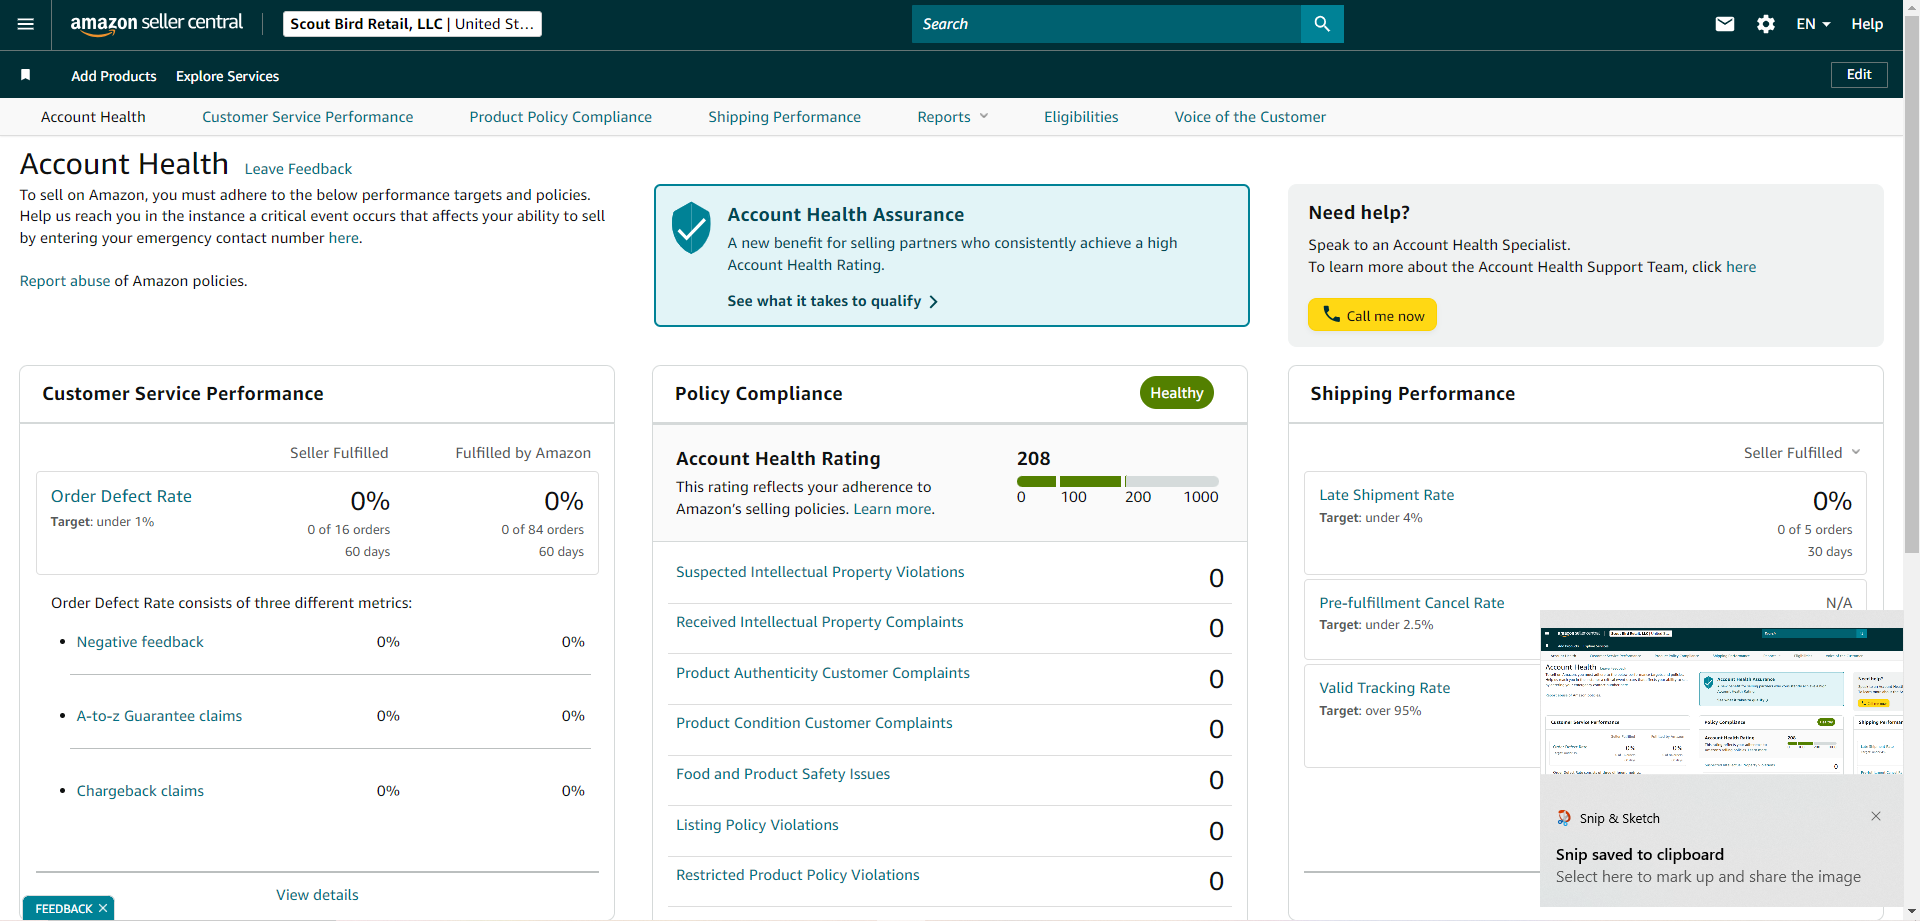Open the settings gear icon
1920x921 pixels.
click(x=1766, y=24)
